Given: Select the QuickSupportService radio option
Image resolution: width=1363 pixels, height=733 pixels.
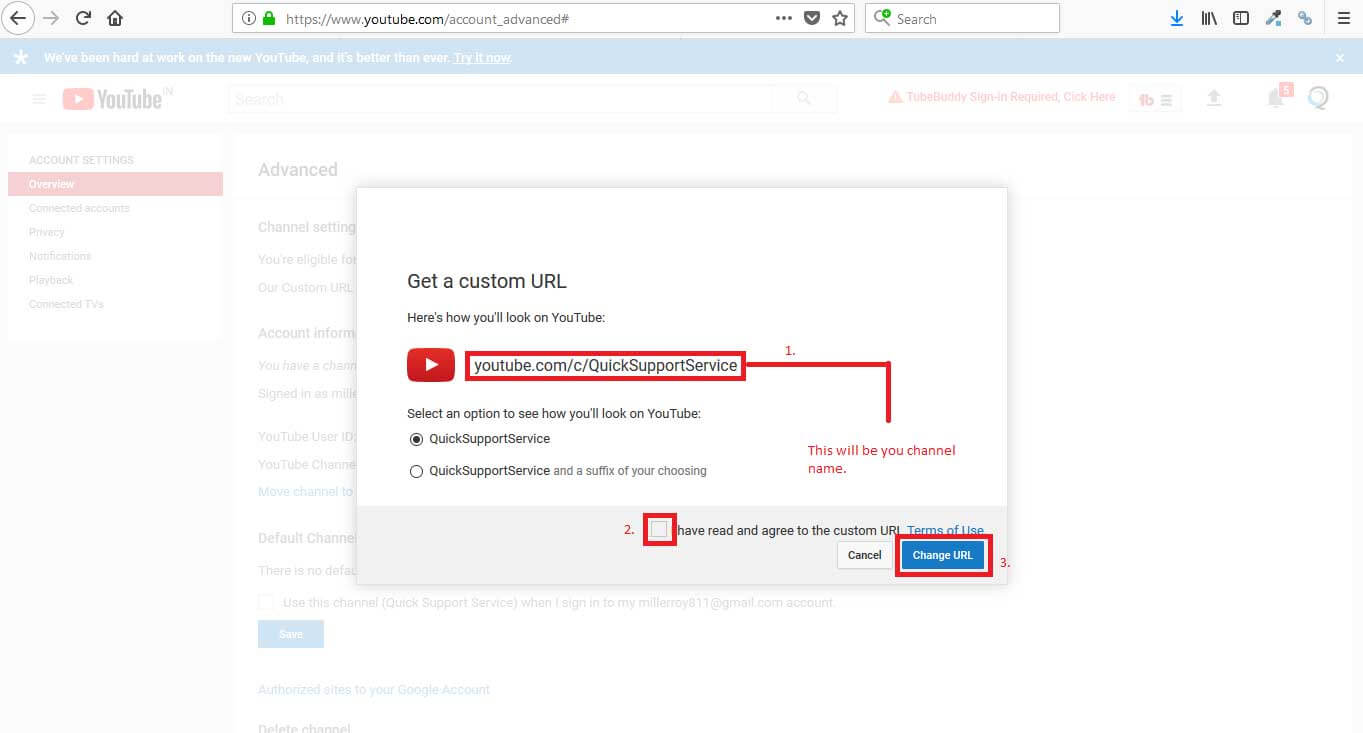Looking at the screenshot, I should [x=416, y=438].
